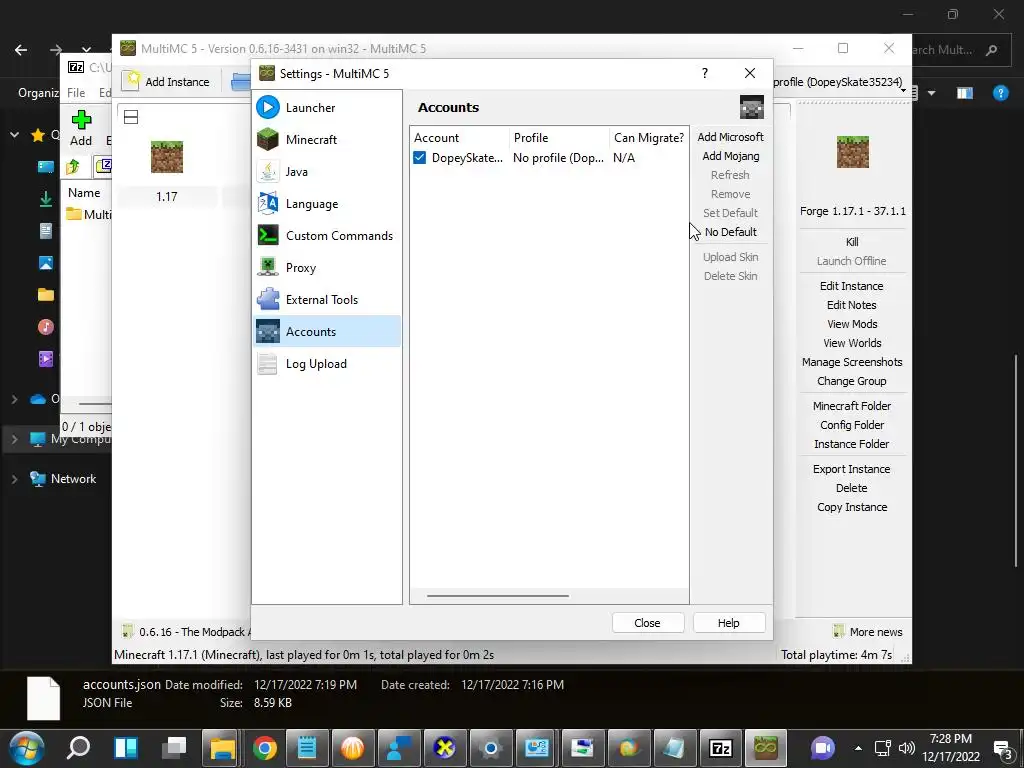
Task: Click the question mark help icon
Action: (x=705, y=73)
